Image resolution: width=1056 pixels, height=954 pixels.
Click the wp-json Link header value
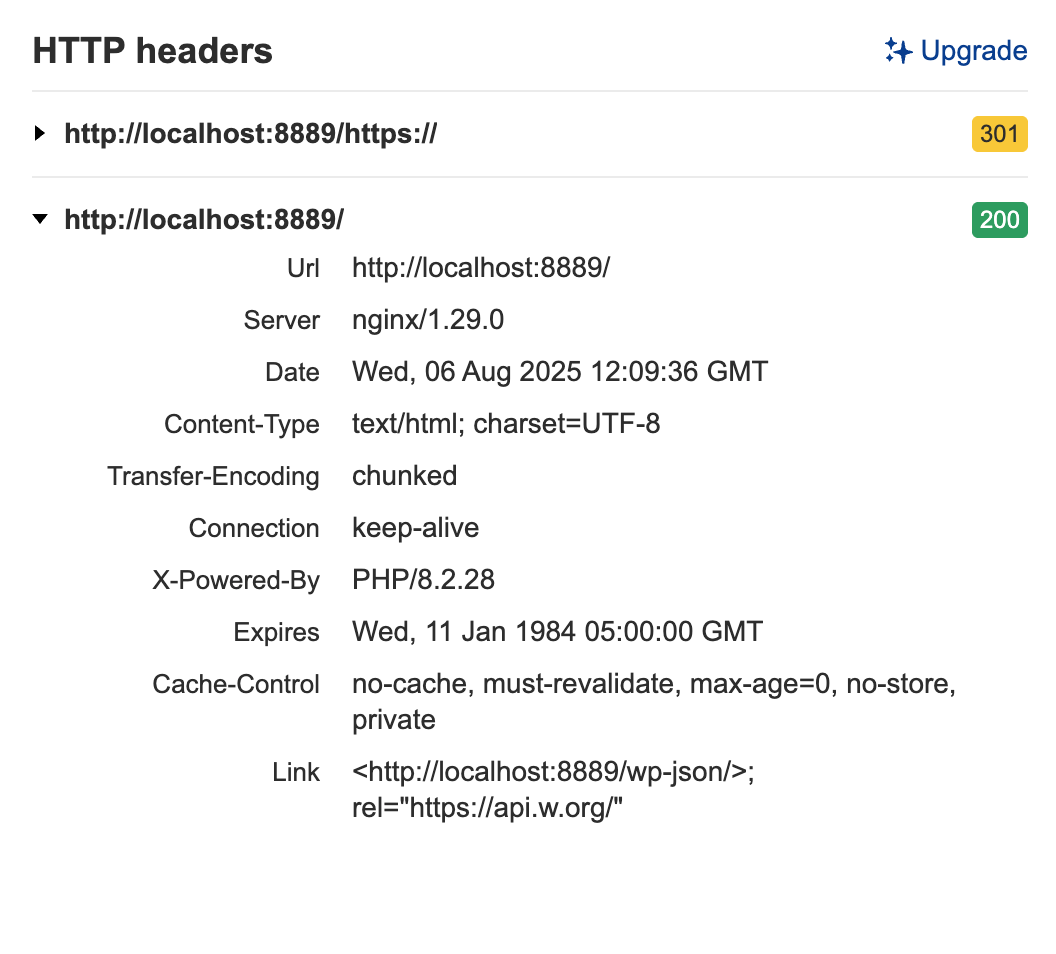pos(552,772)
